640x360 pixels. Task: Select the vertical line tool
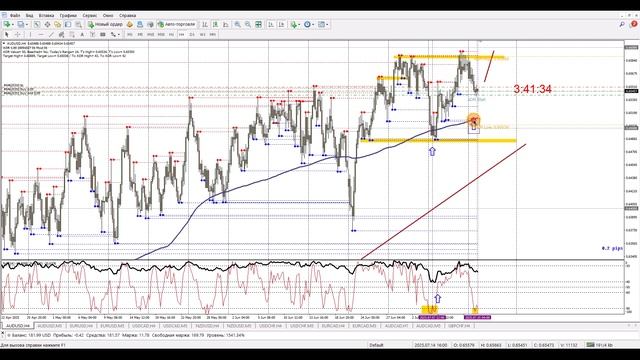(31, 35)
